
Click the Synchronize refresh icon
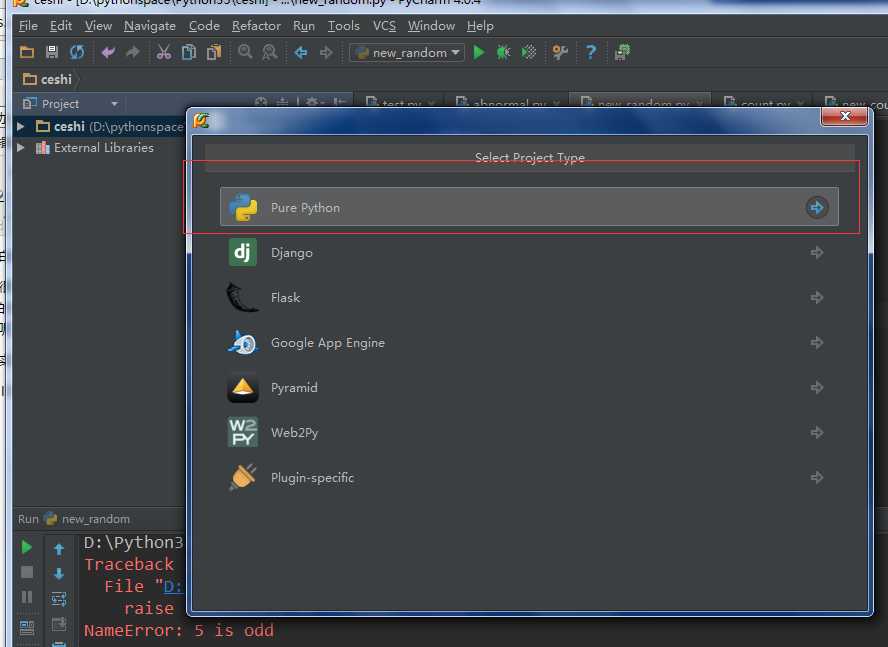pyautogui.click(x=77, y=53)
